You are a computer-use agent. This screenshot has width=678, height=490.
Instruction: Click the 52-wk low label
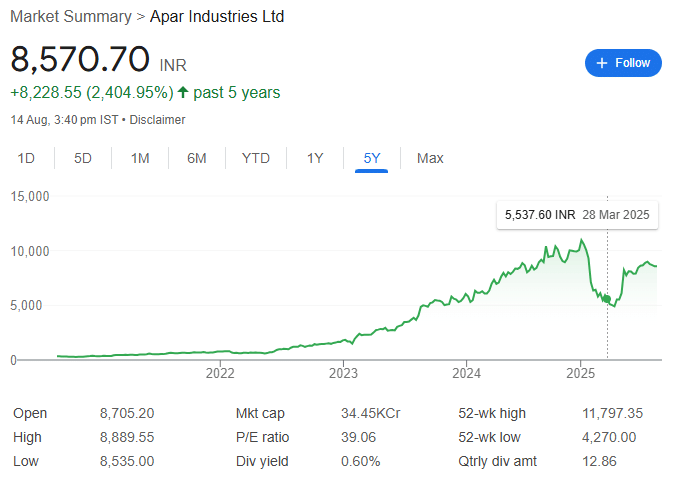[489, 437]
